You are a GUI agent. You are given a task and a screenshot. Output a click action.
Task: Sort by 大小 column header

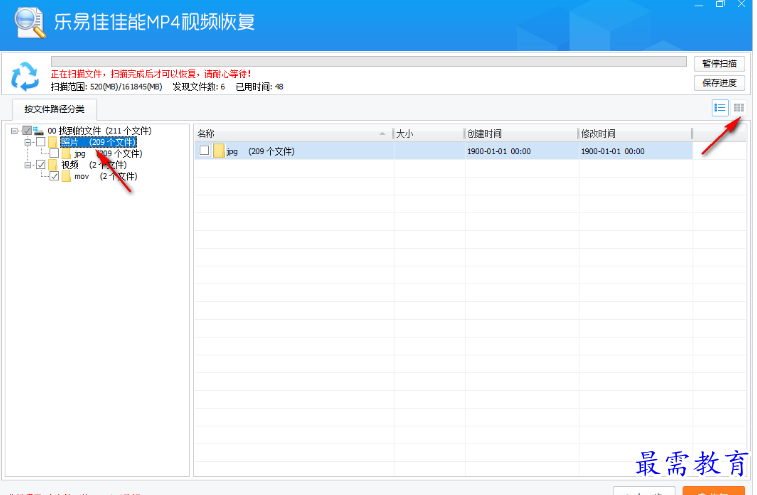pos(429,134)
